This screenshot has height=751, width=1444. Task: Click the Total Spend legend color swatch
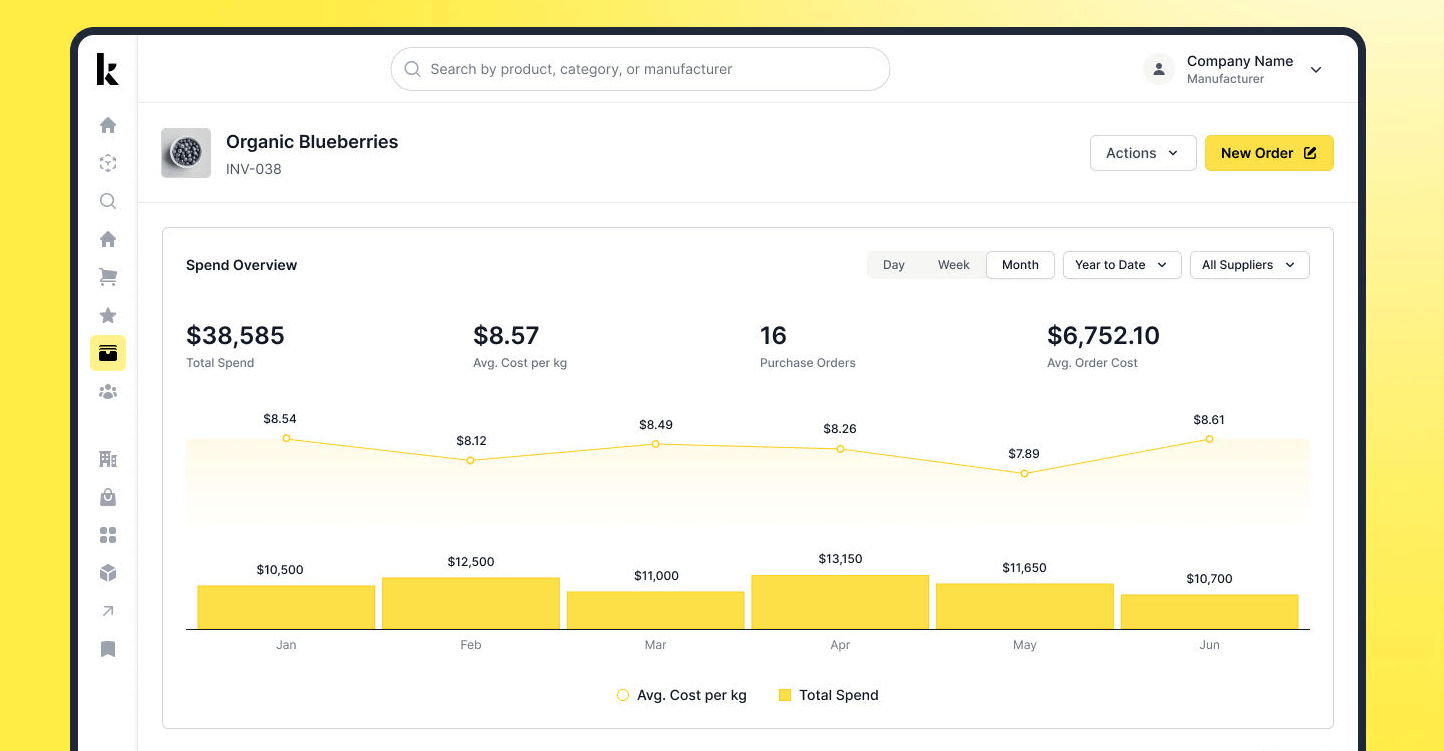(x=785, y=695)
